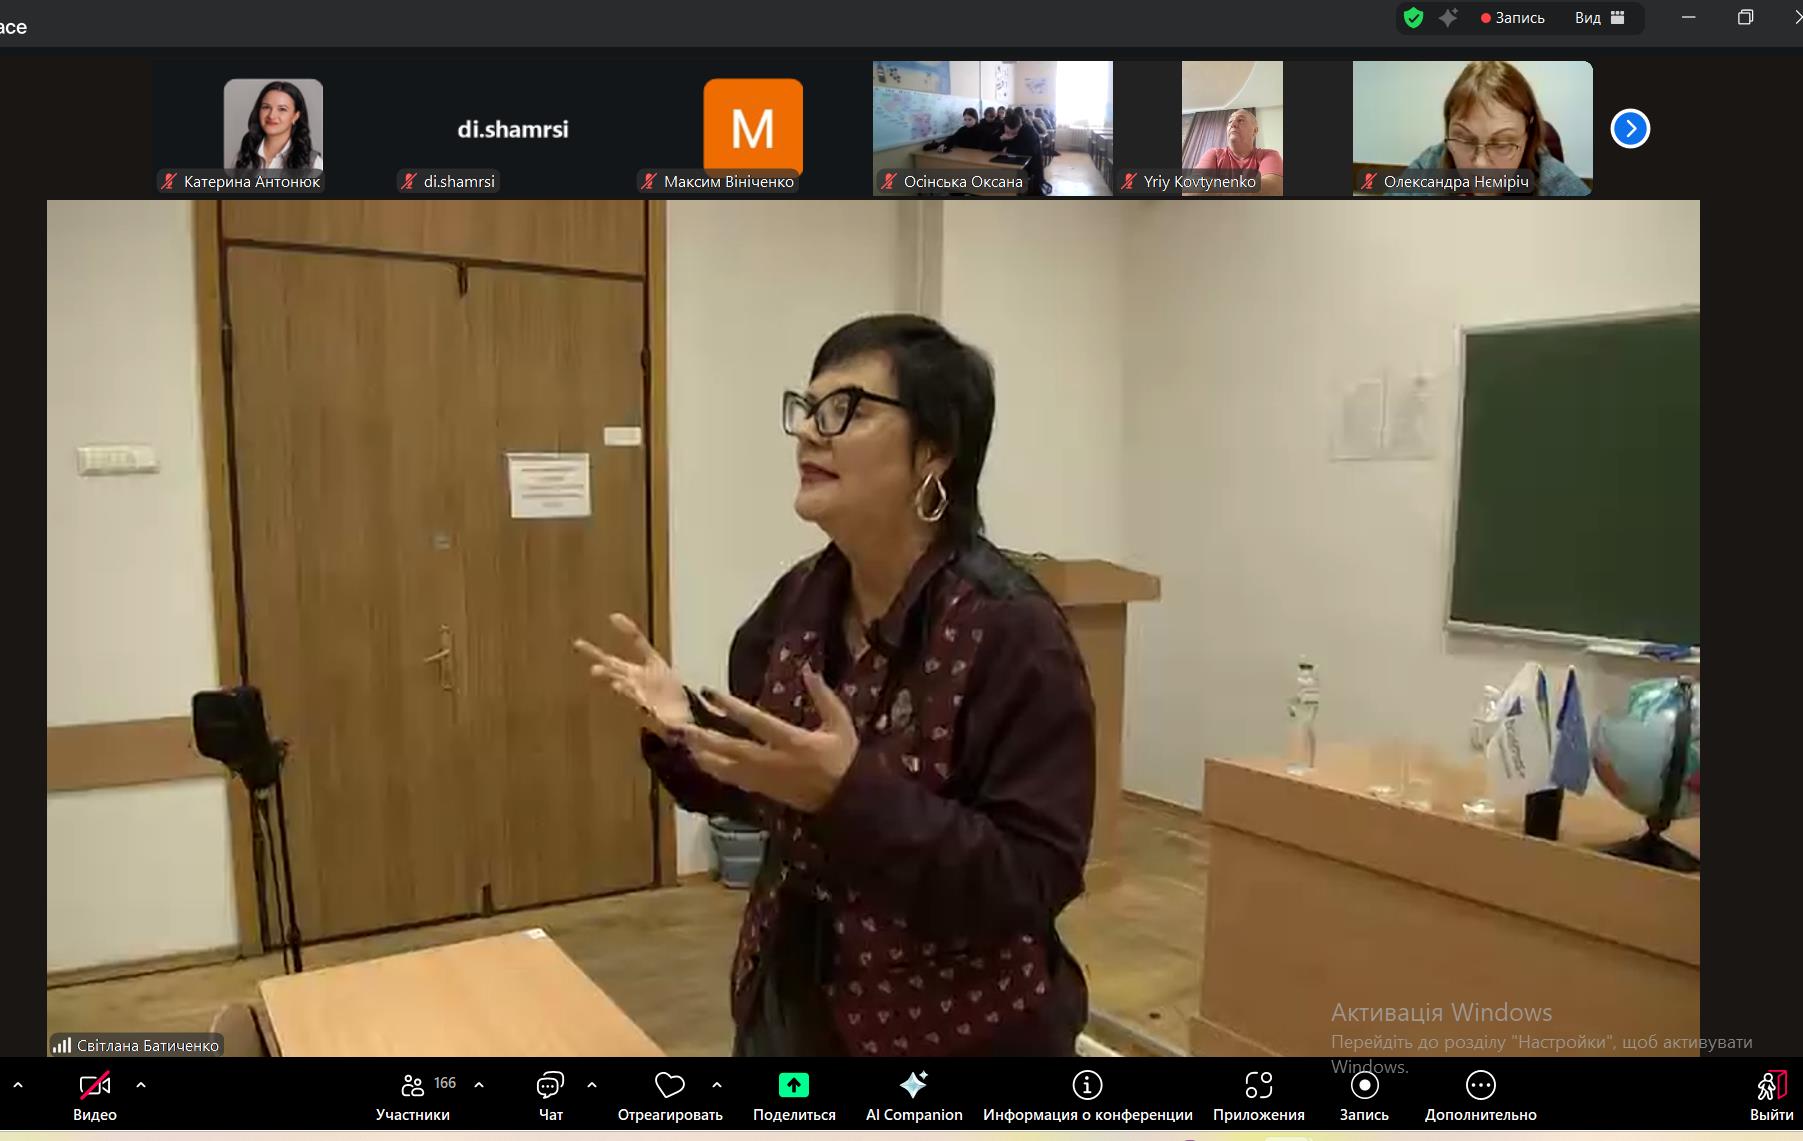Open the More options ellipsis icon
Screen dimensions: 1803x1141
1480,1086
